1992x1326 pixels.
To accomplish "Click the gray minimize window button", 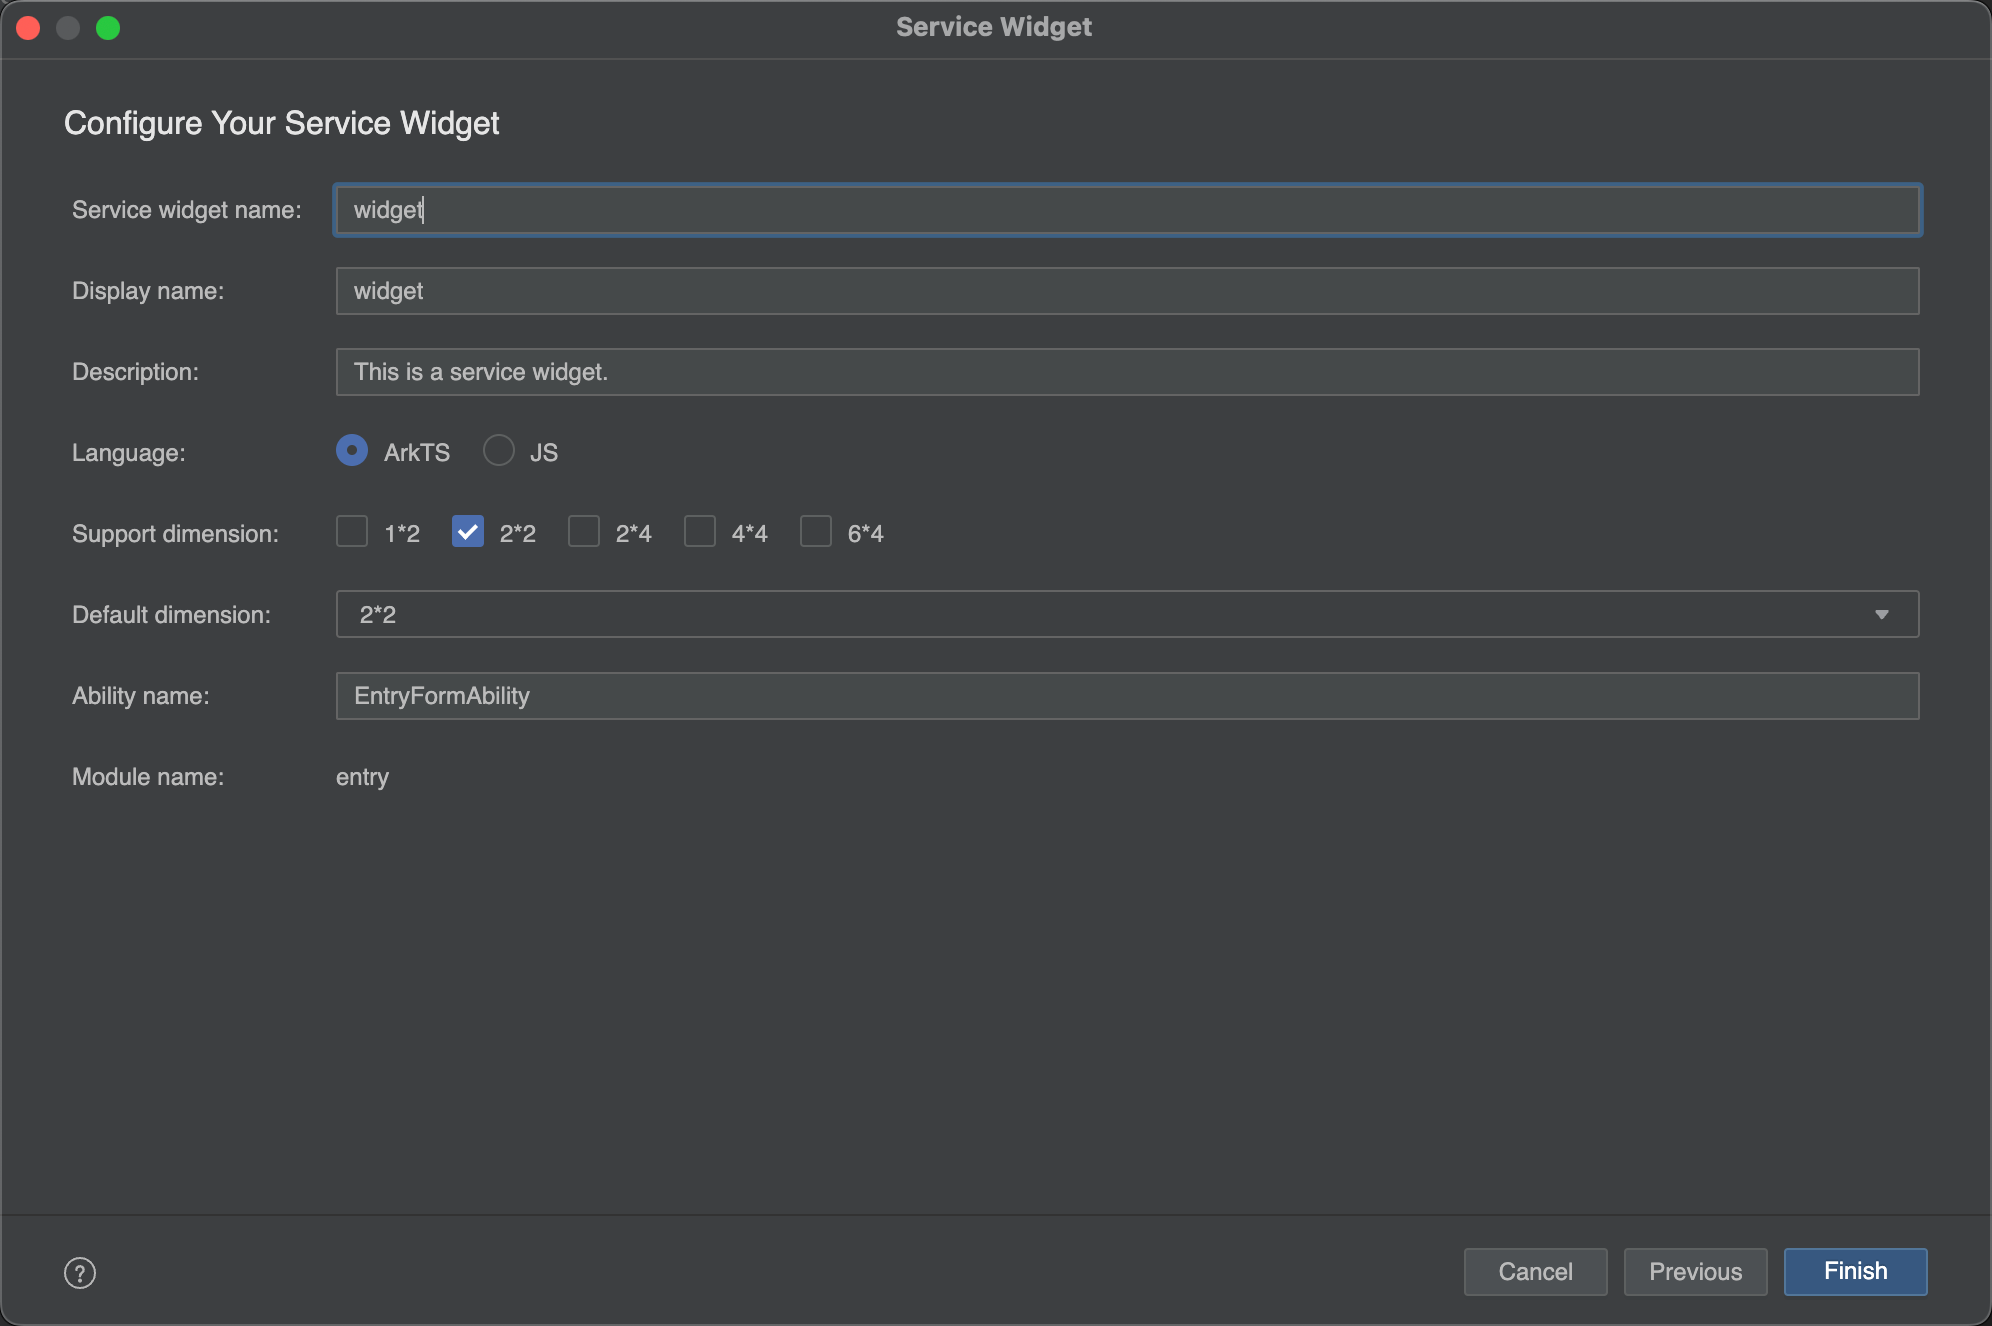I will [x=68, y=27].
